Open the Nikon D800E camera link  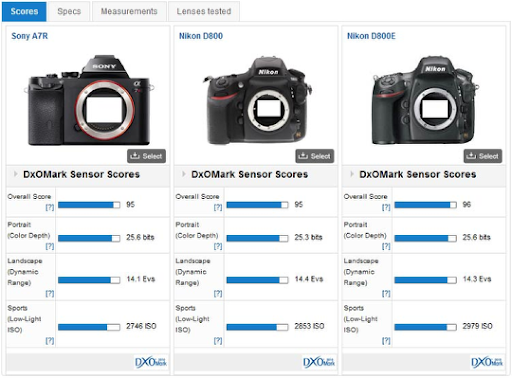[x=371, y=36]
